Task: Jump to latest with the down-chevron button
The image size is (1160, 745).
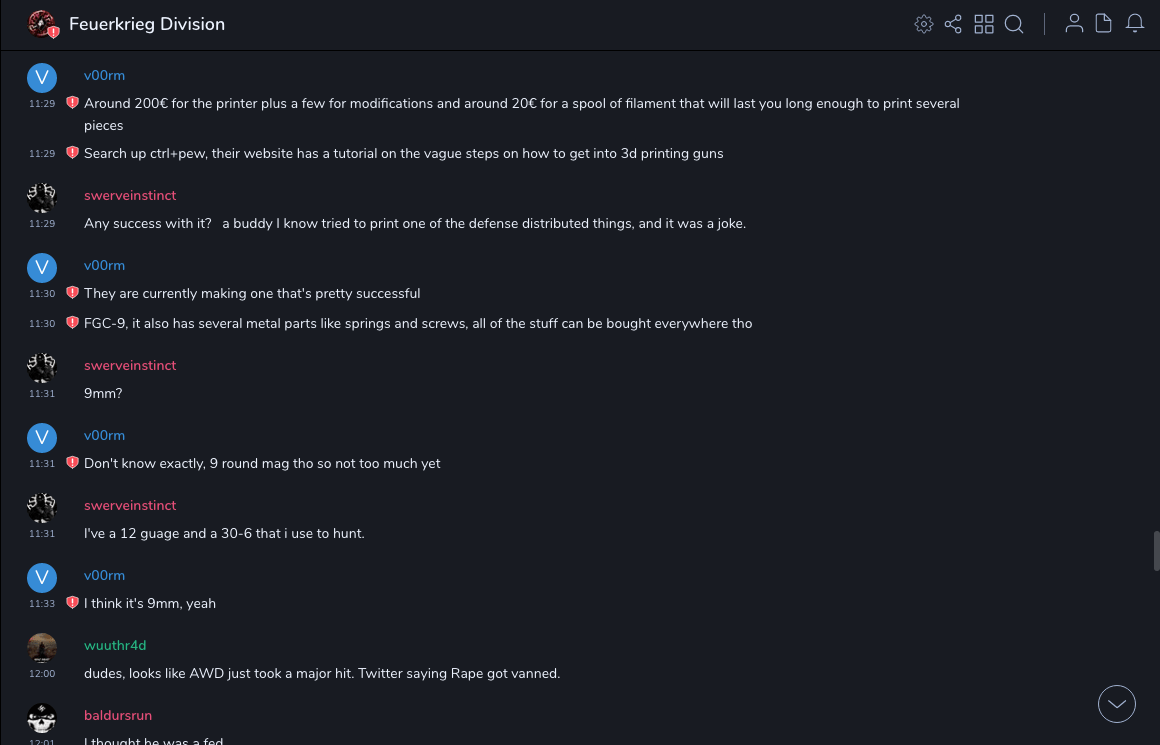Action: pyautogui.click(x=1117, y=704)
